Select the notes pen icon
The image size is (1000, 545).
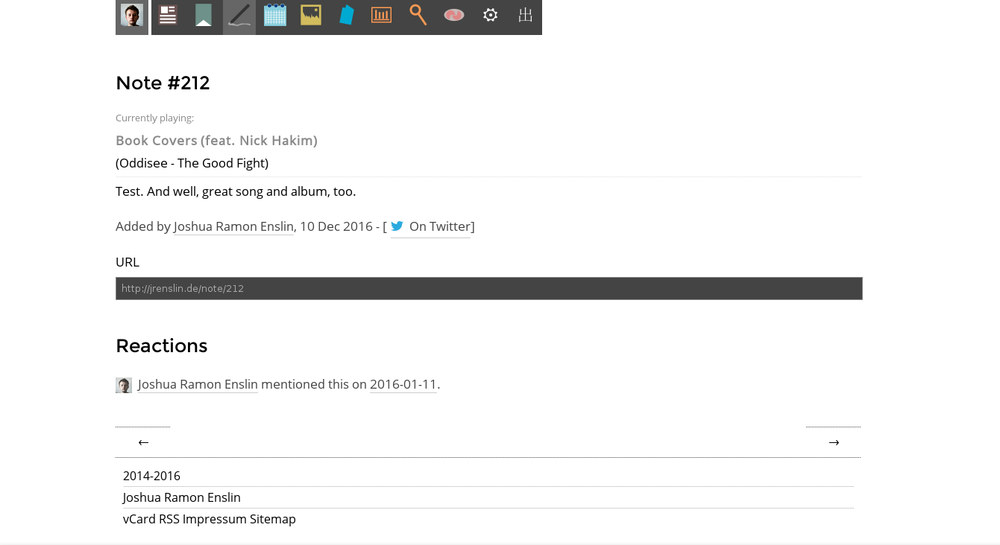239,16
